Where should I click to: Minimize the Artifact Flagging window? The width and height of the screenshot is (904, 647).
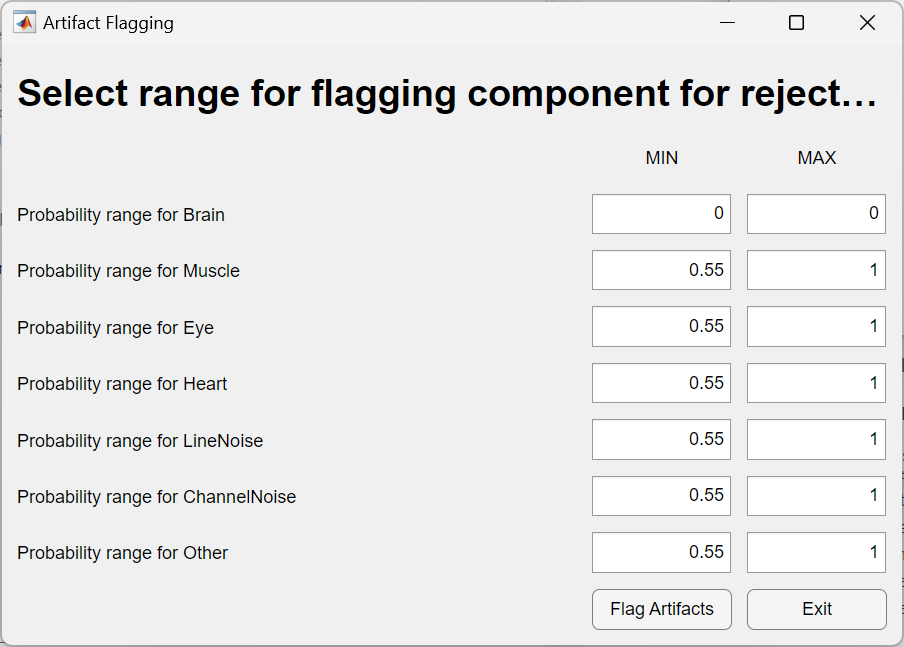click(x=728, y=23)
